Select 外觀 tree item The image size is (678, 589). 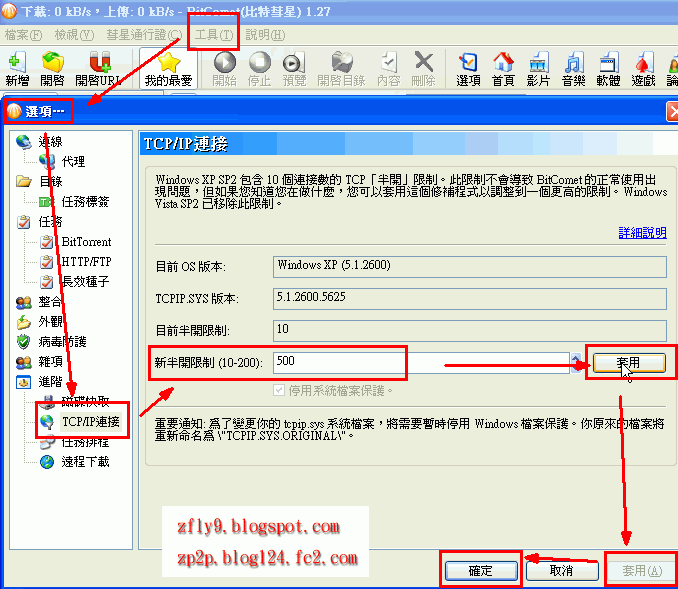coord(50,321)
